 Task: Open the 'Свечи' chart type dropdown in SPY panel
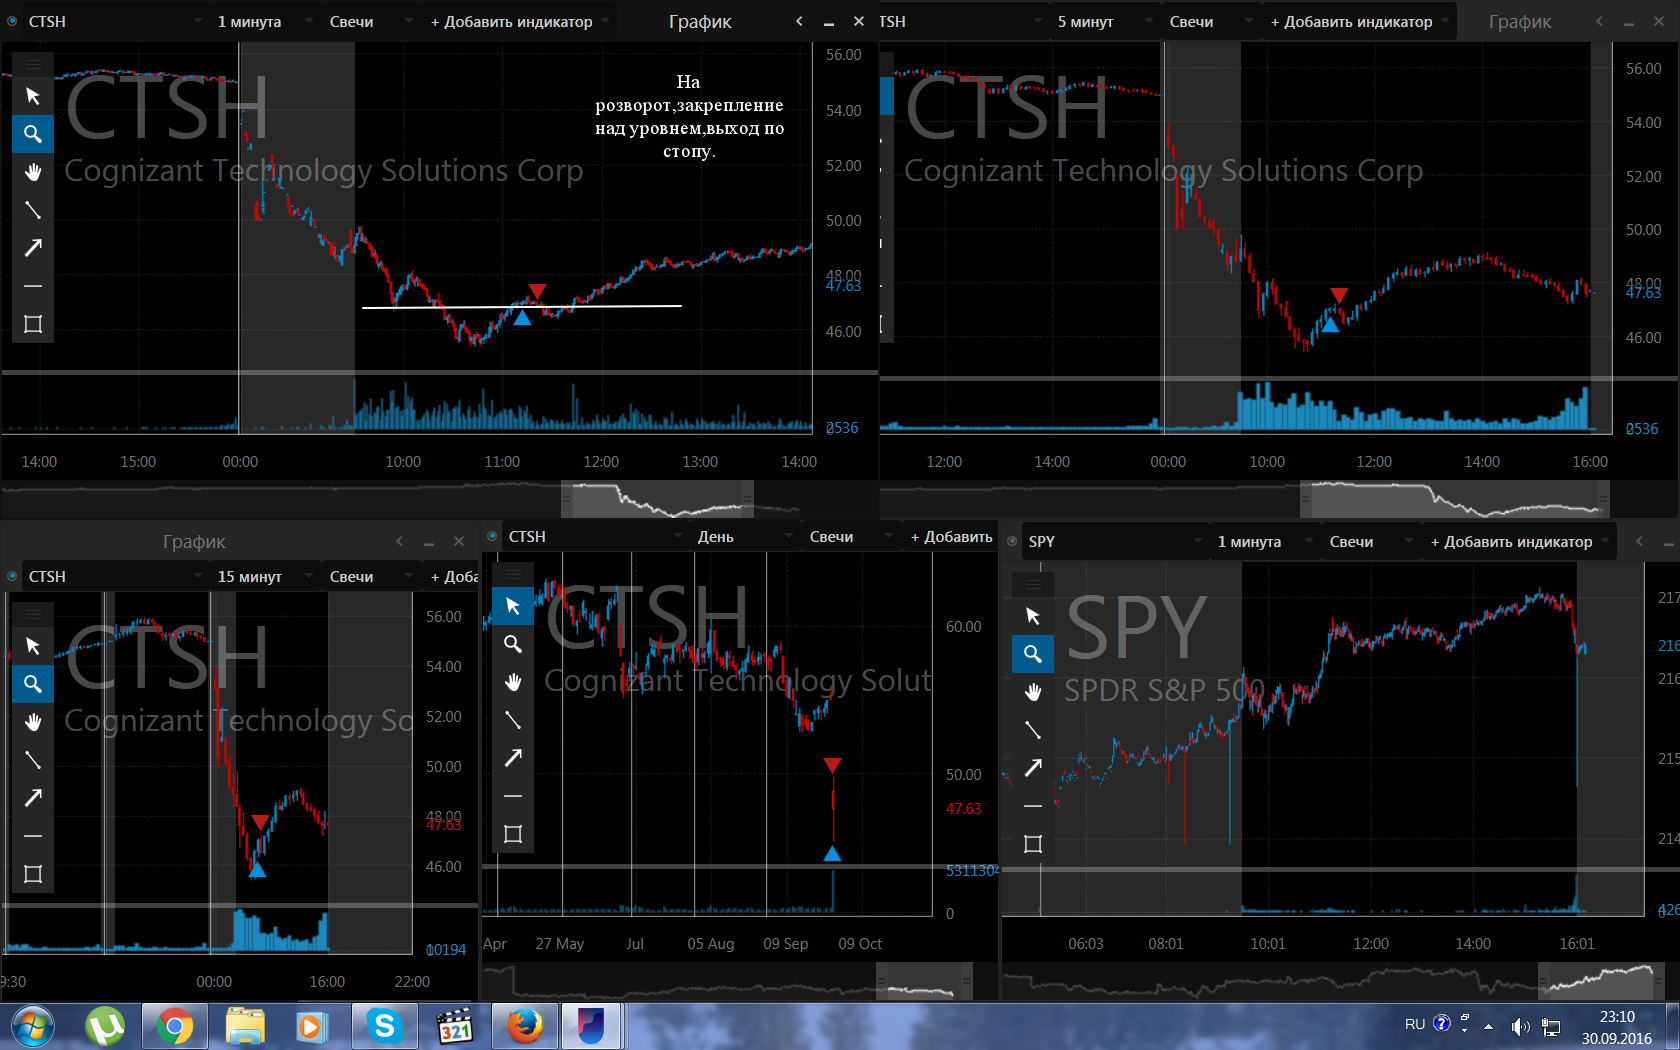(1369, 541)
